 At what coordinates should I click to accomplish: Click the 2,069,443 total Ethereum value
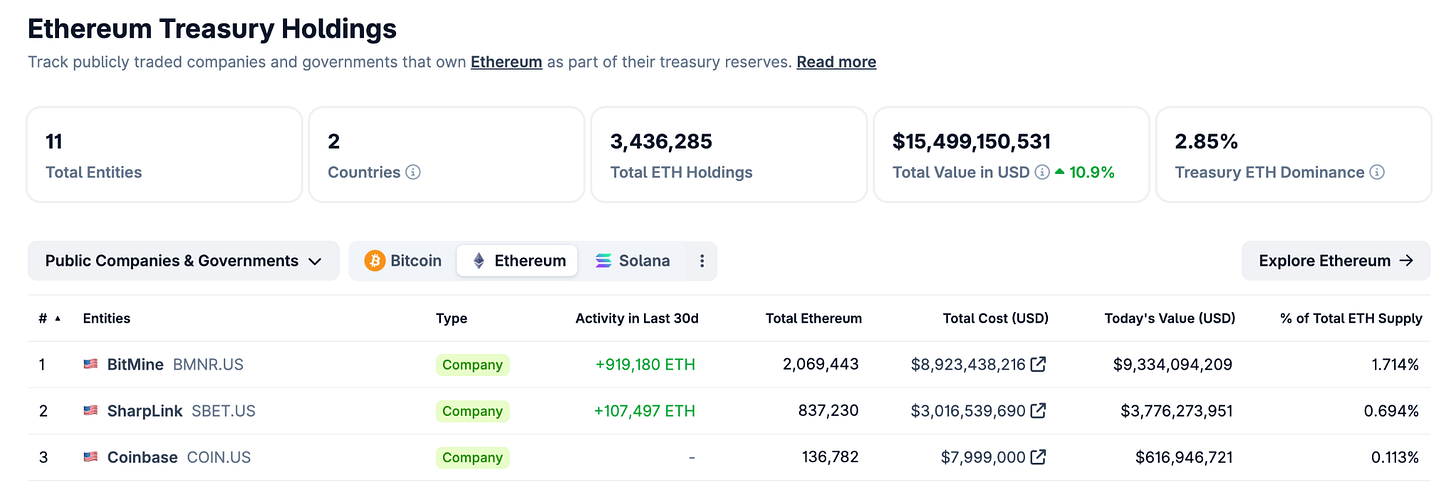820,365
